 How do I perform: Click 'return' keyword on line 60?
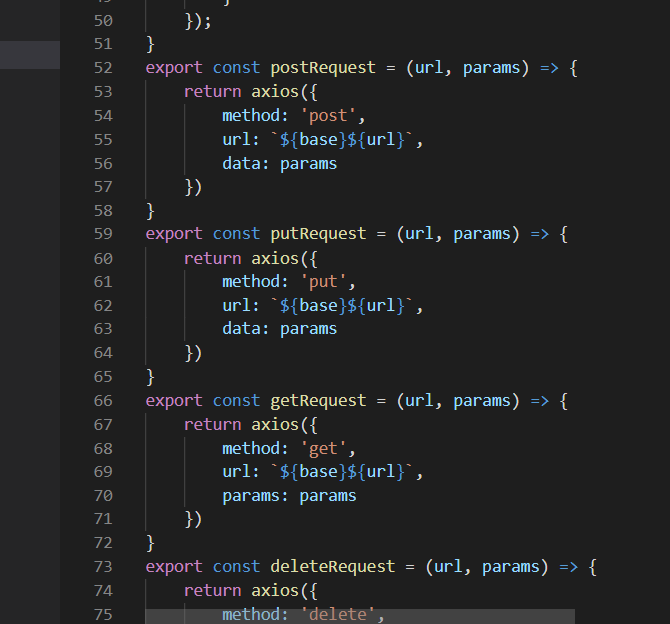[212, 259]
